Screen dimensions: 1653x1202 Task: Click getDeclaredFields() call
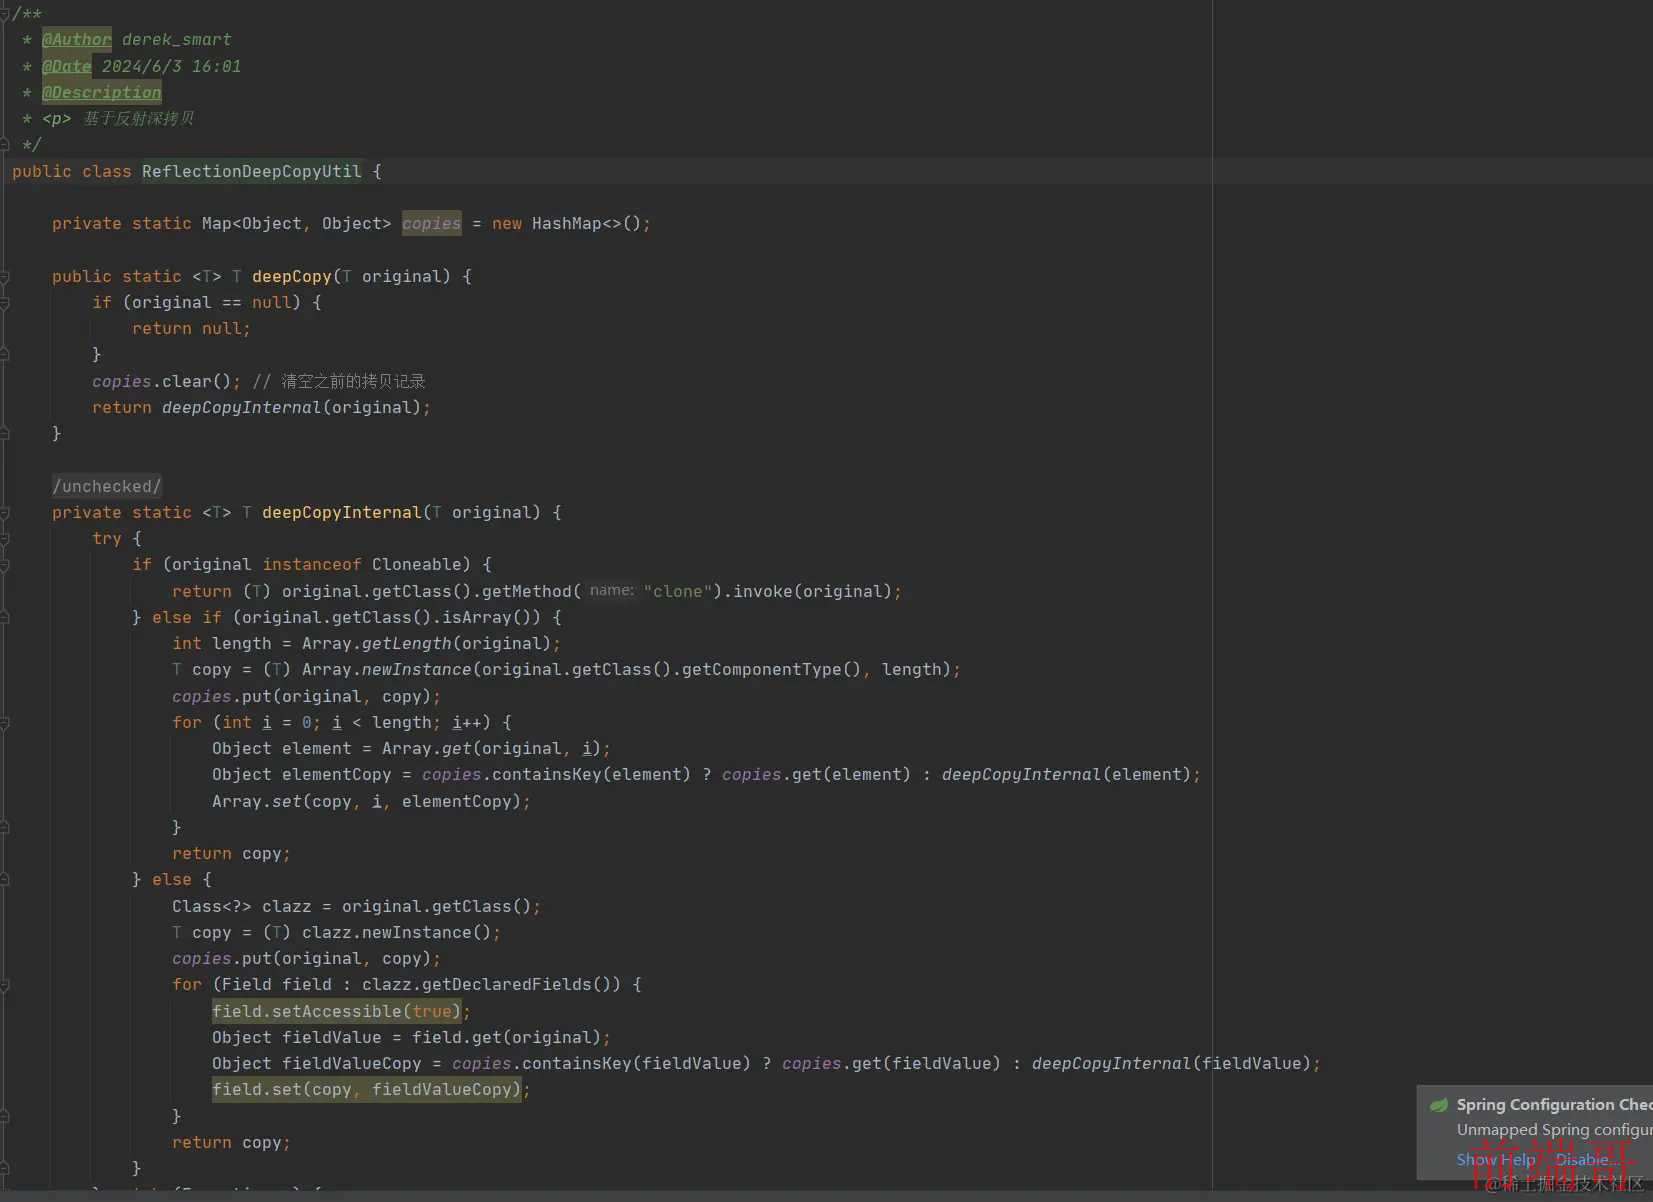coord(522,984)
